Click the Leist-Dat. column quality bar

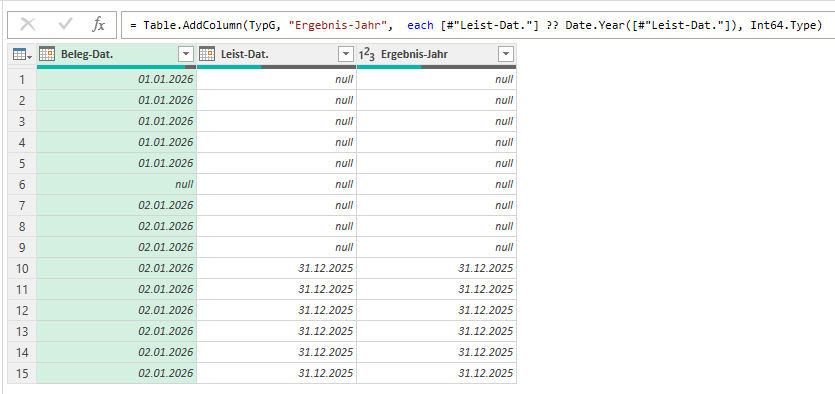tap(276, 67)
